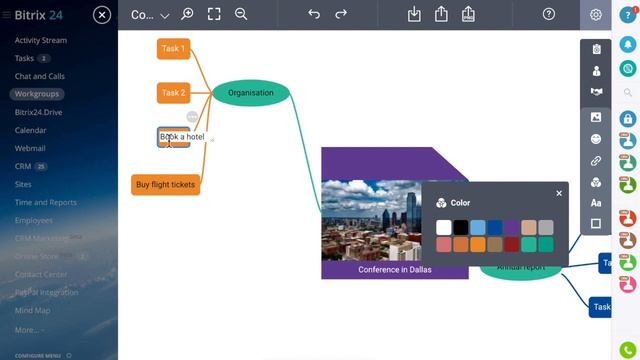Click the task clipboard icon in side panel
This screenshot has height=360, width=640.
596,49
